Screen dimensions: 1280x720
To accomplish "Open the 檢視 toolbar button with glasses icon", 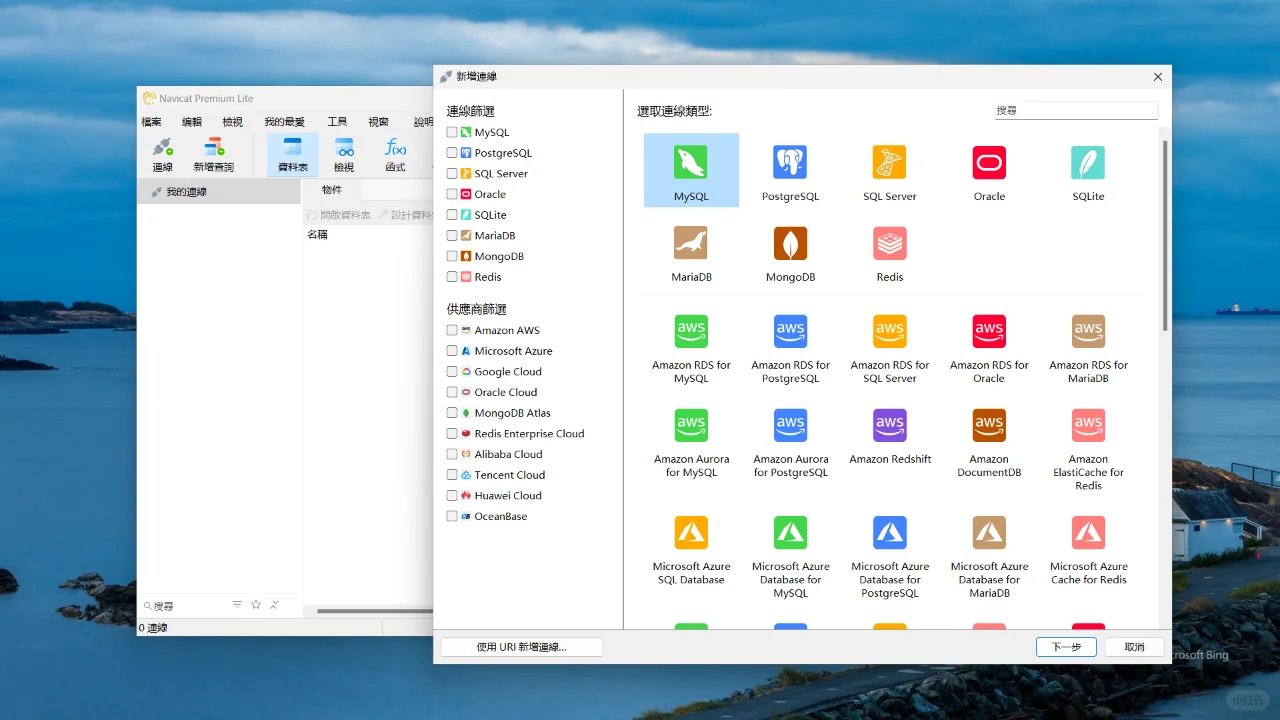I will [x=344, y=155].
